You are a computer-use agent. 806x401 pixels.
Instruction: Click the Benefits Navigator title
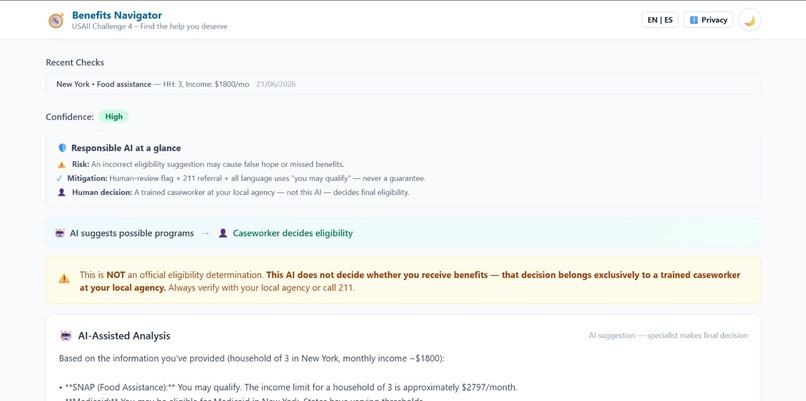point(117,15)
